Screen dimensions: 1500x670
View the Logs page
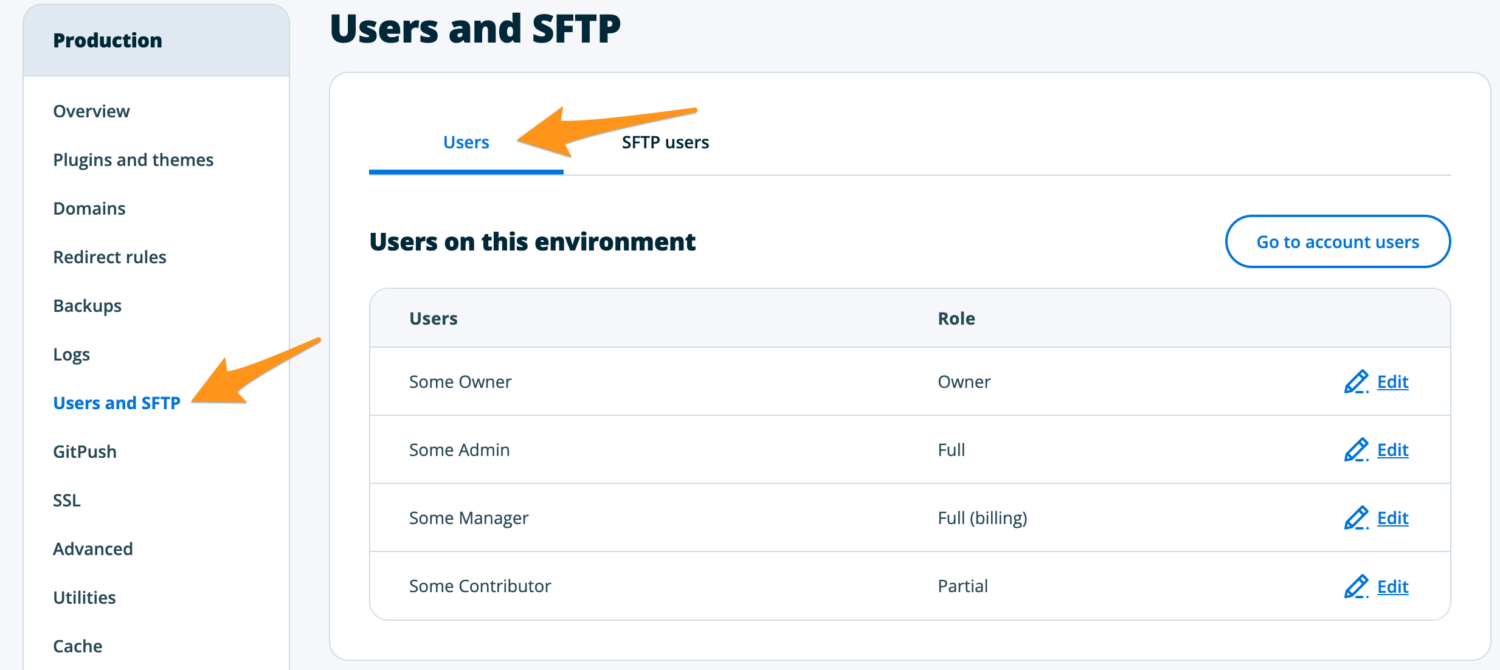71,354
